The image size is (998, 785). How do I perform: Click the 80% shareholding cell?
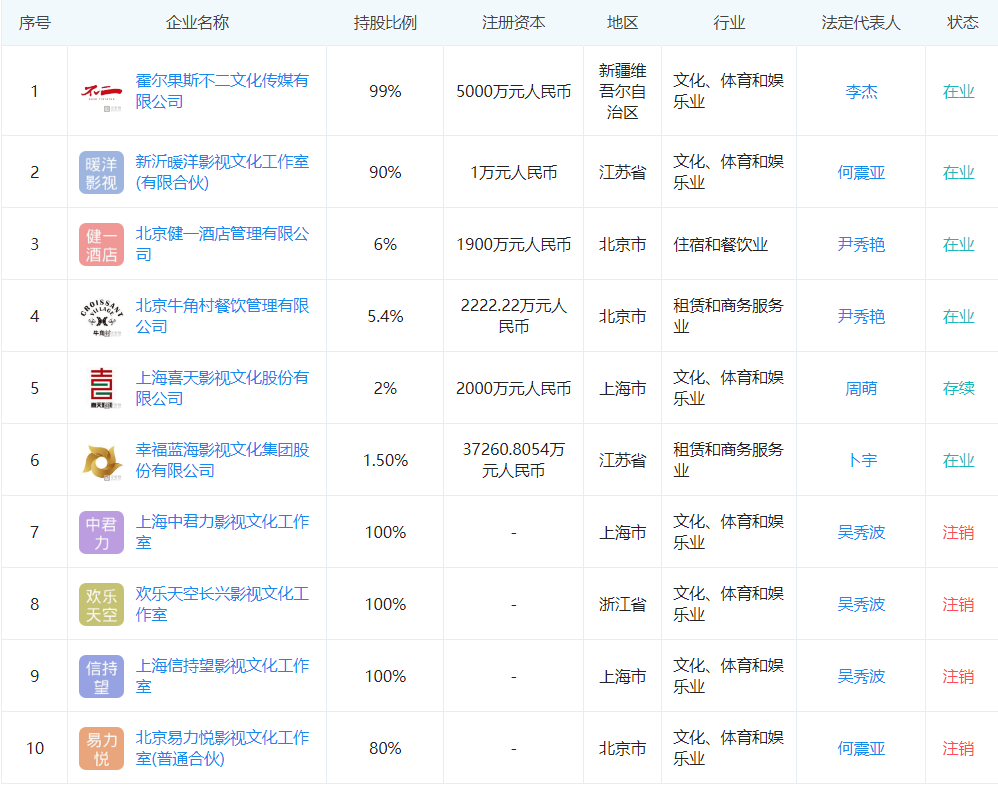point(385,748)
